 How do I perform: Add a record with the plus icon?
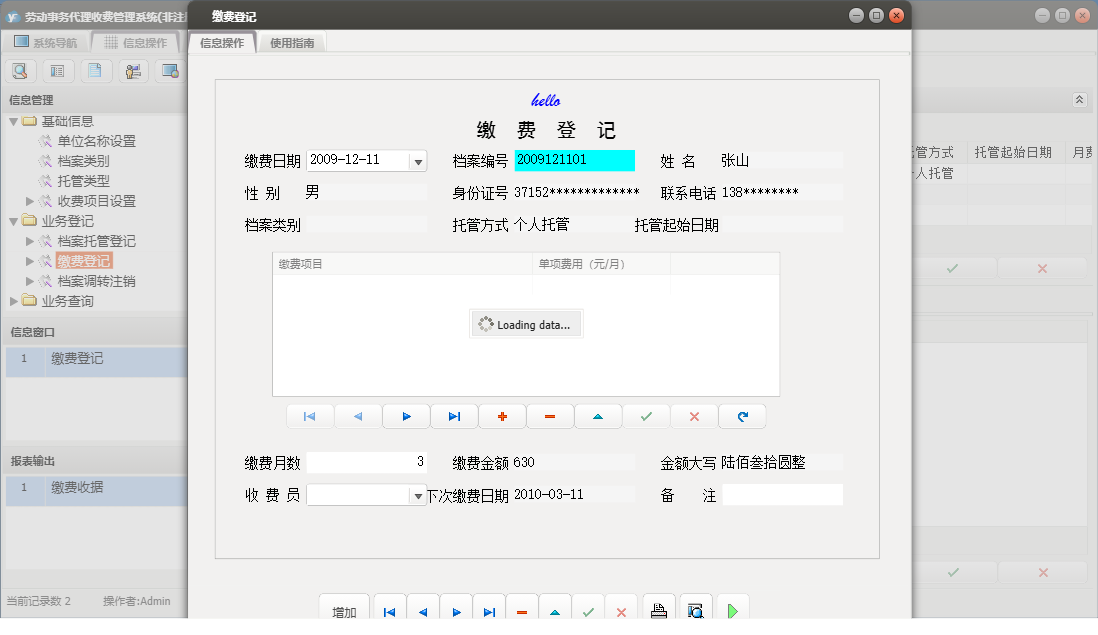coord(502,416)
